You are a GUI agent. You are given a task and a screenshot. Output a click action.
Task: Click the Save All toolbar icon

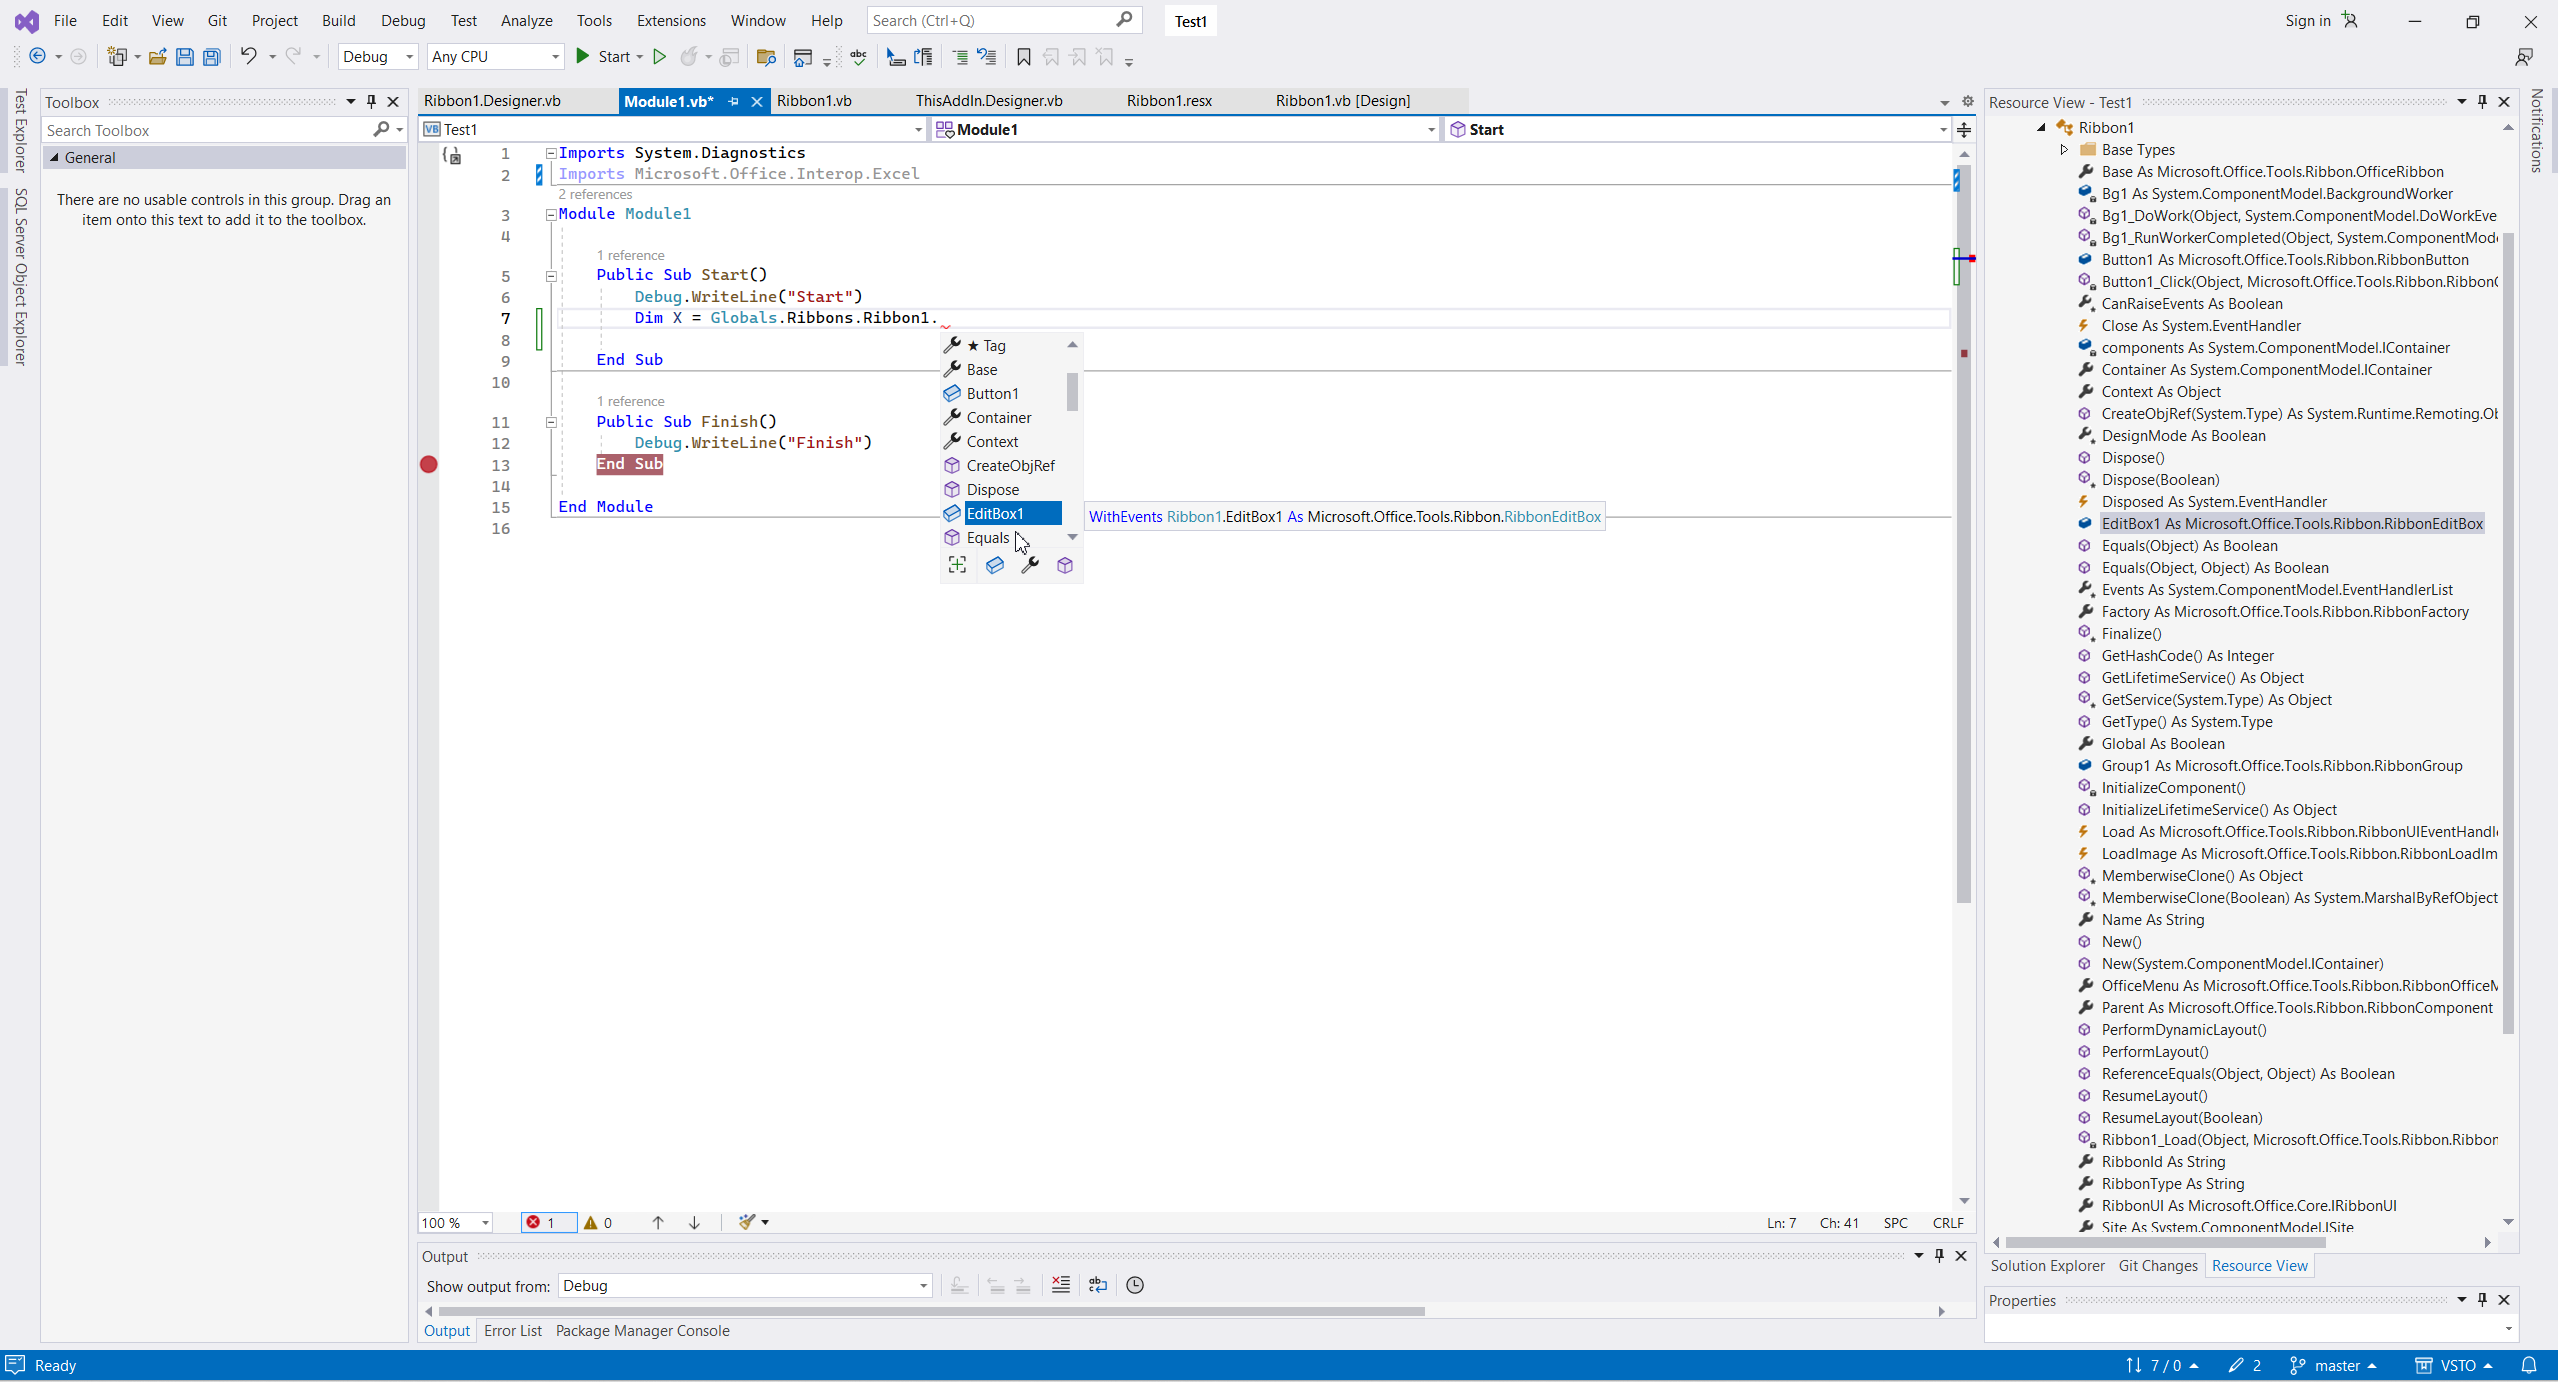(x=212, y=57)
